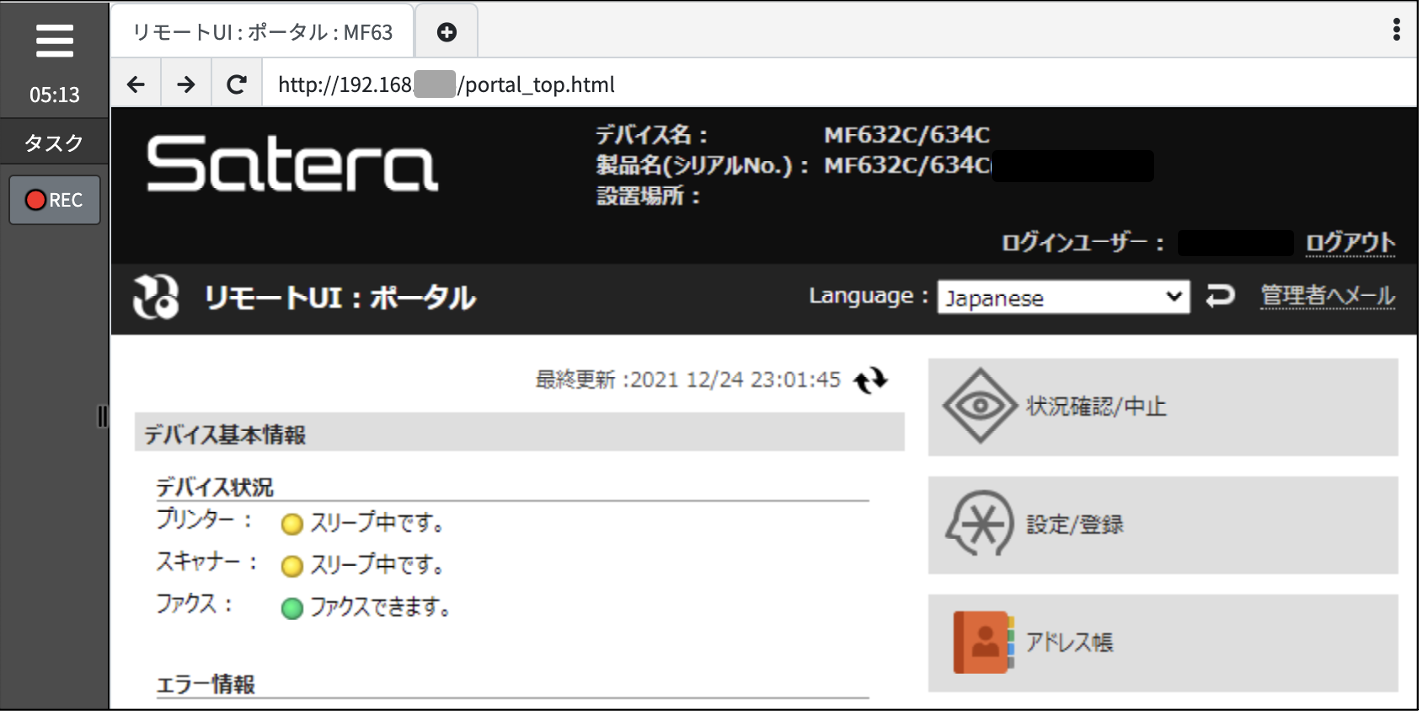Click the ログインユーザー label
Screen dimensions: 1420x712
(x=1084, y=243)
